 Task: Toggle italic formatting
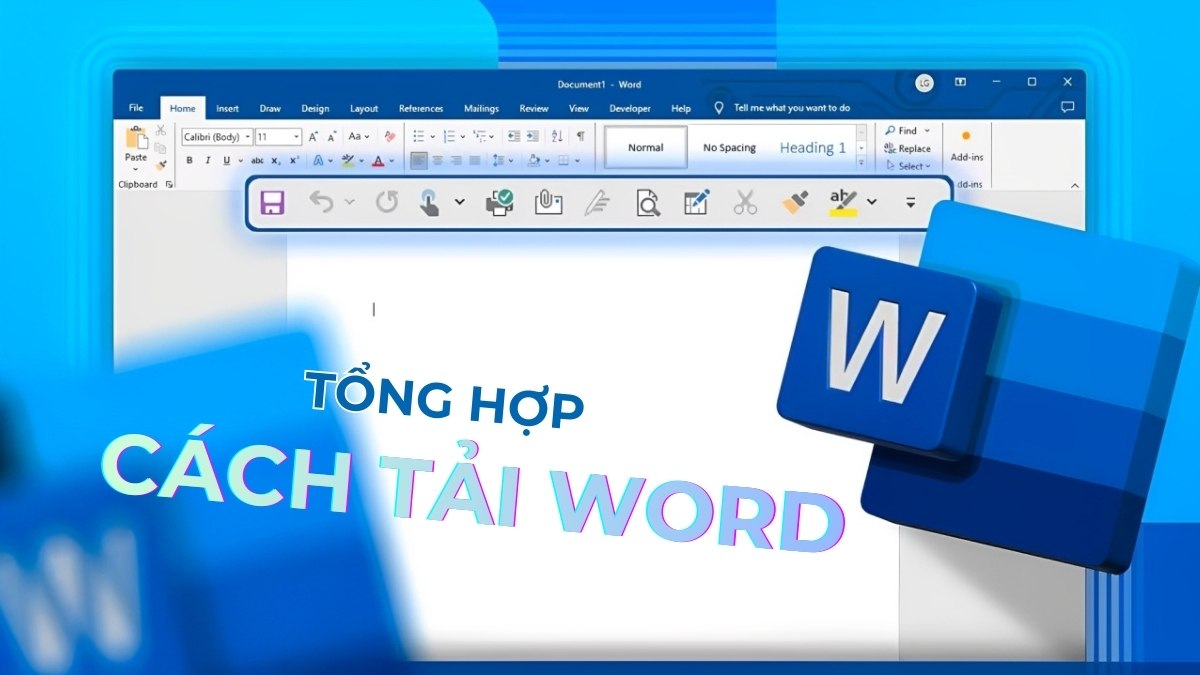207,160
